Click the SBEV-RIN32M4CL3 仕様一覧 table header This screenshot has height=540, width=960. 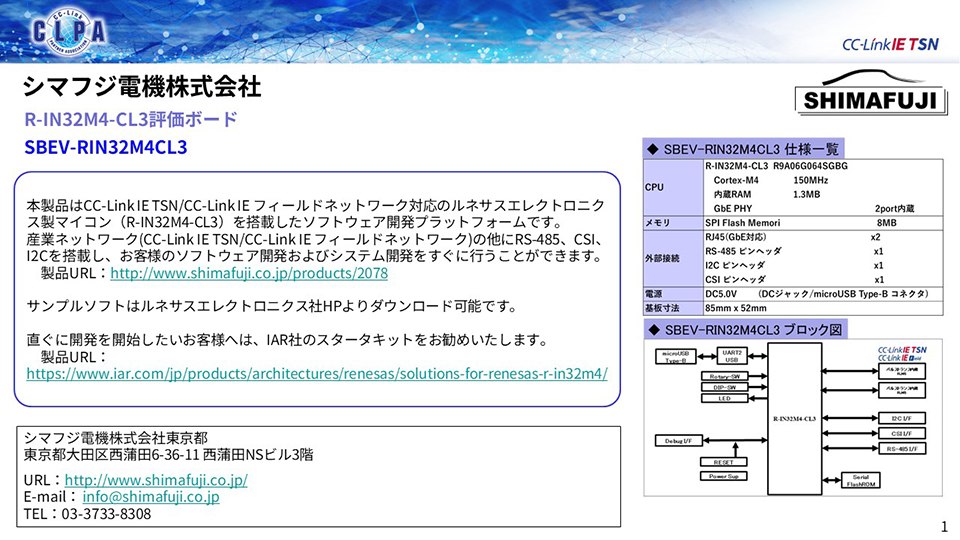(x=743, y=149)
